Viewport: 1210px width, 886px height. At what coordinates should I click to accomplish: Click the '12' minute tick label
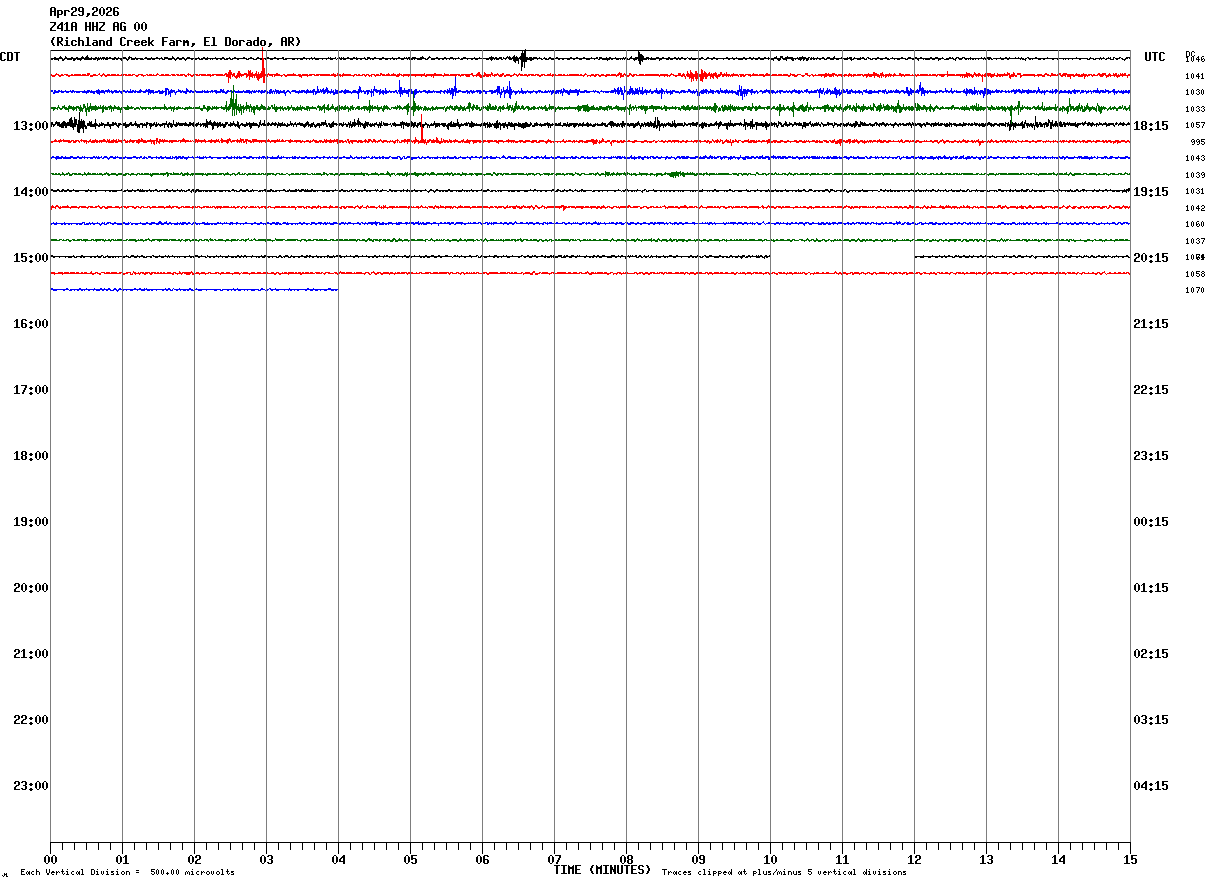tap(914, 859)
